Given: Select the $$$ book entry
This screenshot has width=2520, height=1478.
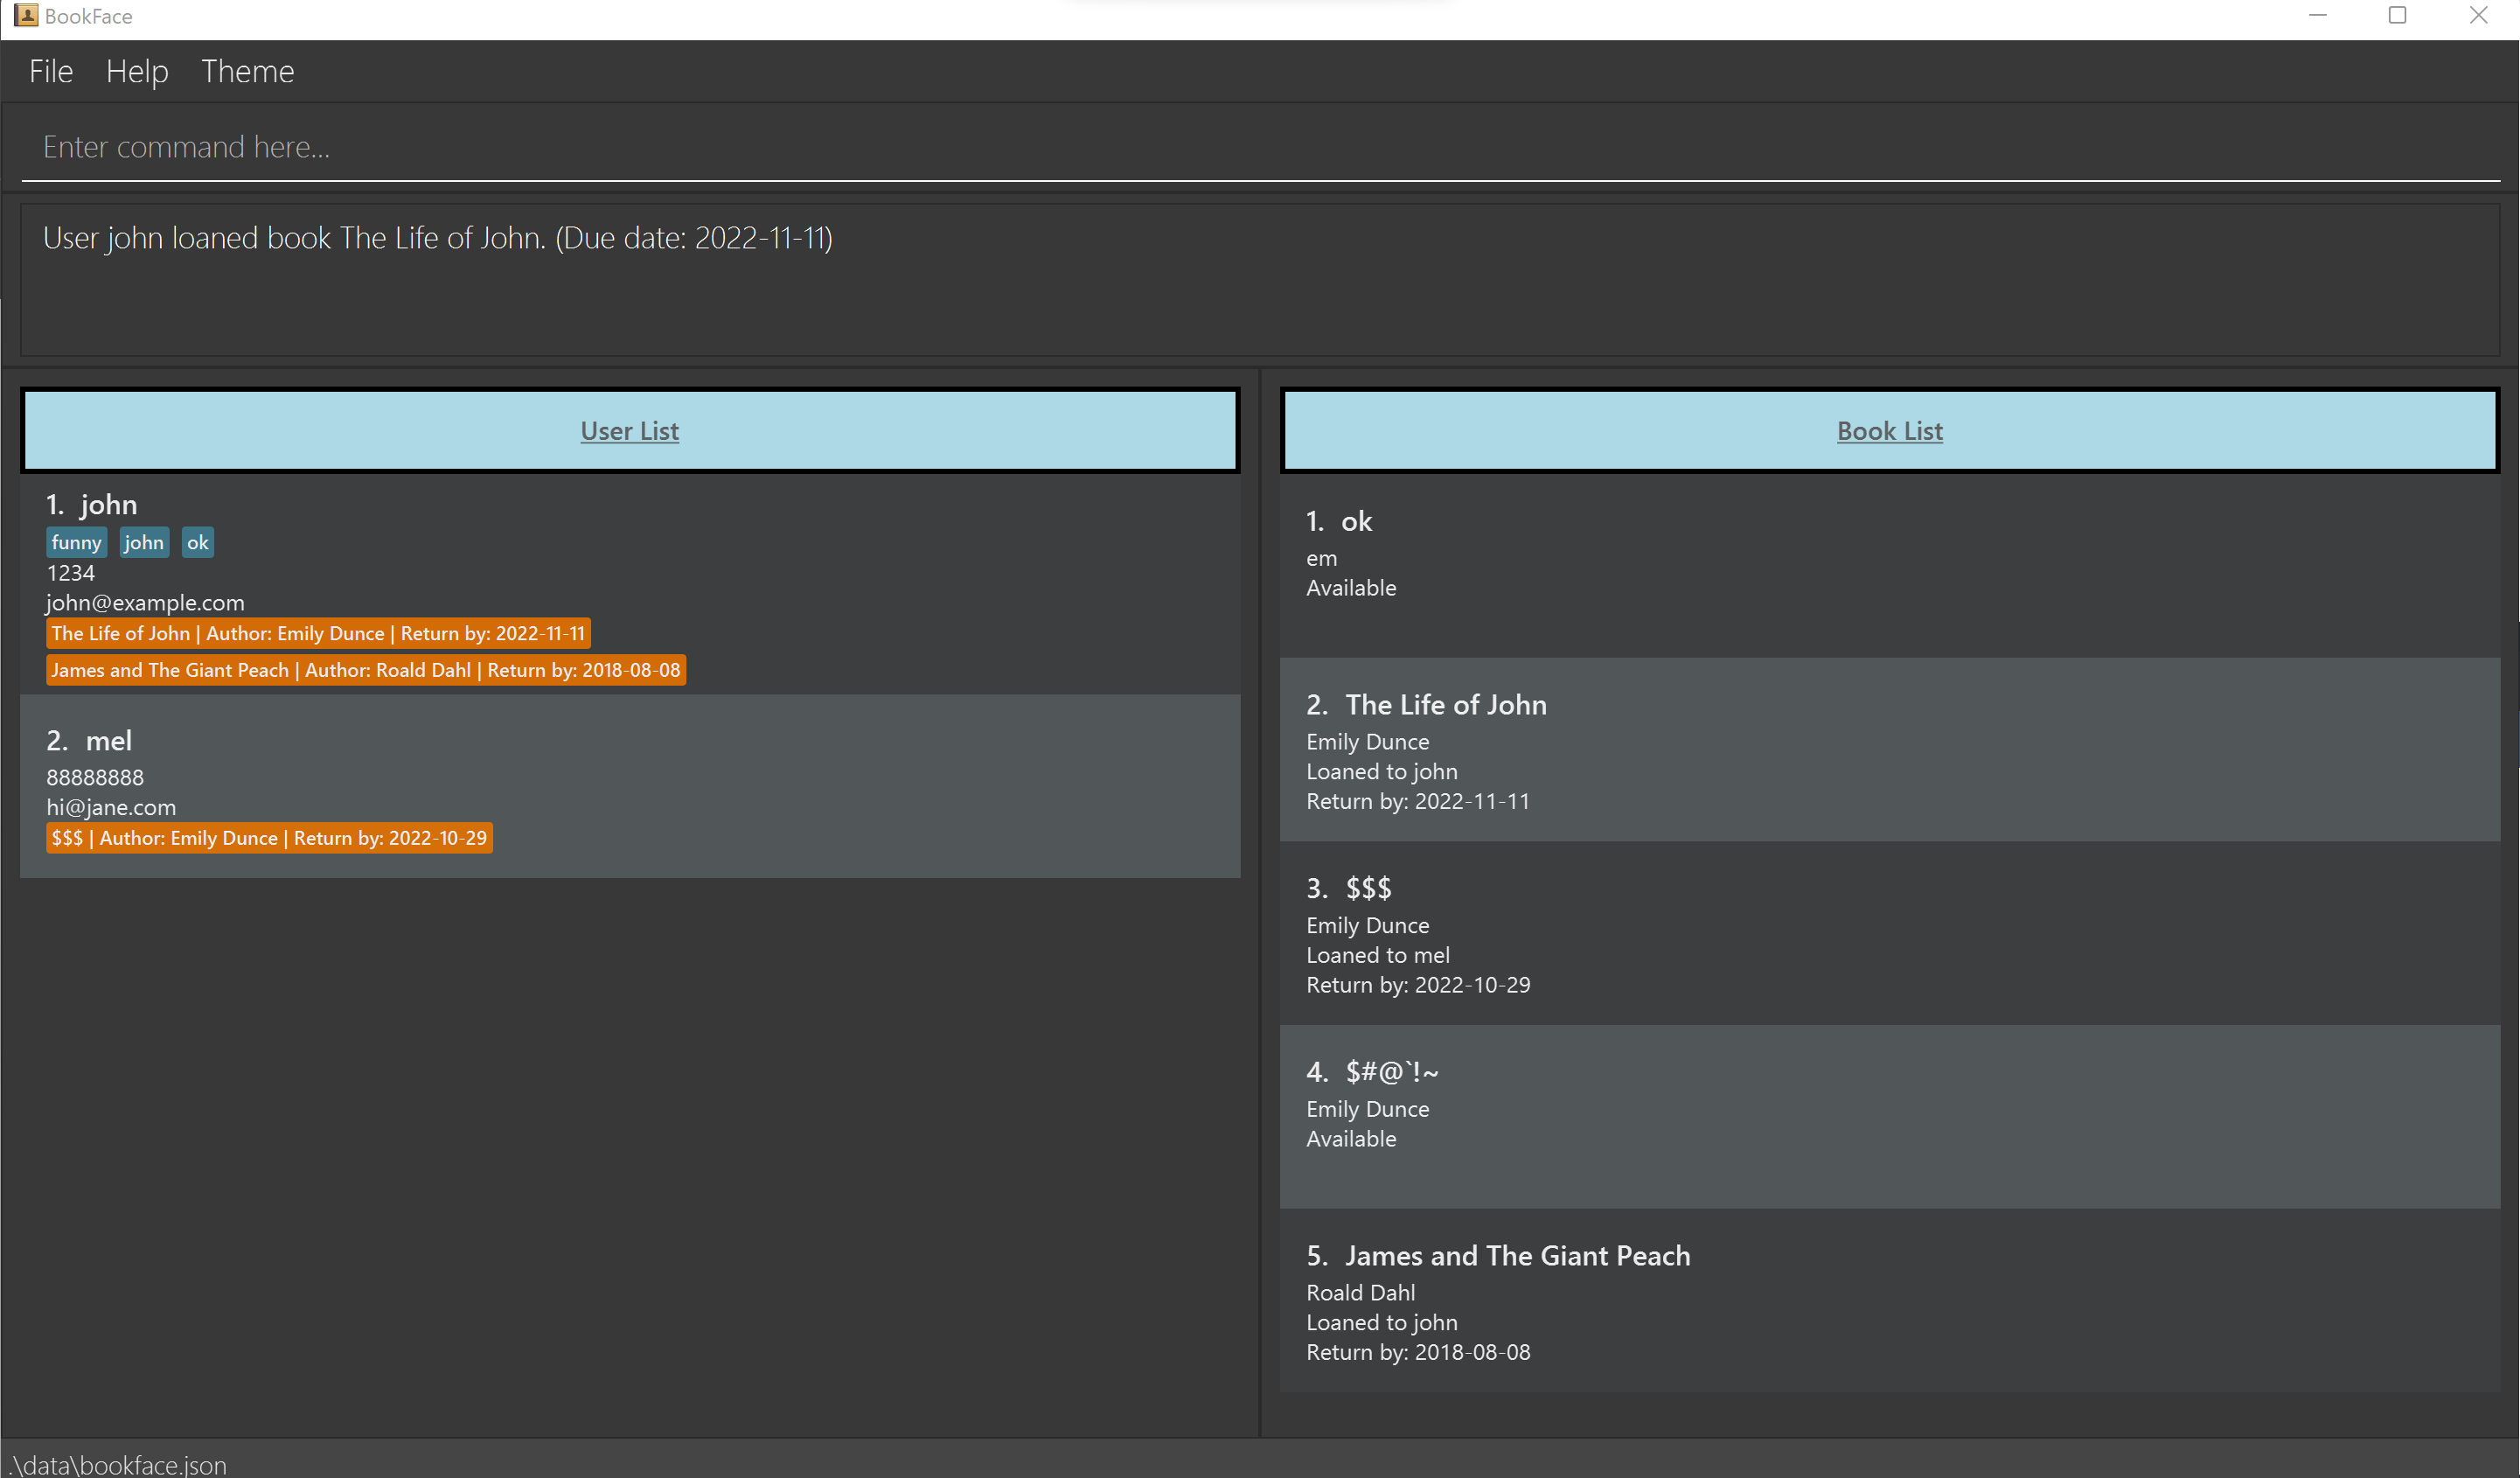Looking at the screenshot, I should pos(1889,933).
